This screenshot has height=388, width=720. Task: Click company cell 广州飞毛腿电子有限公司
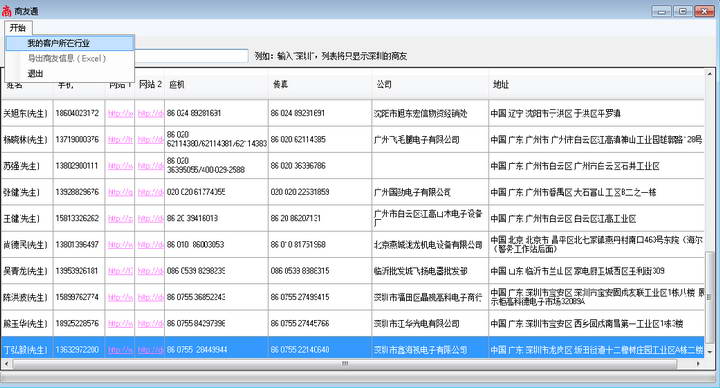click(430, 140)
